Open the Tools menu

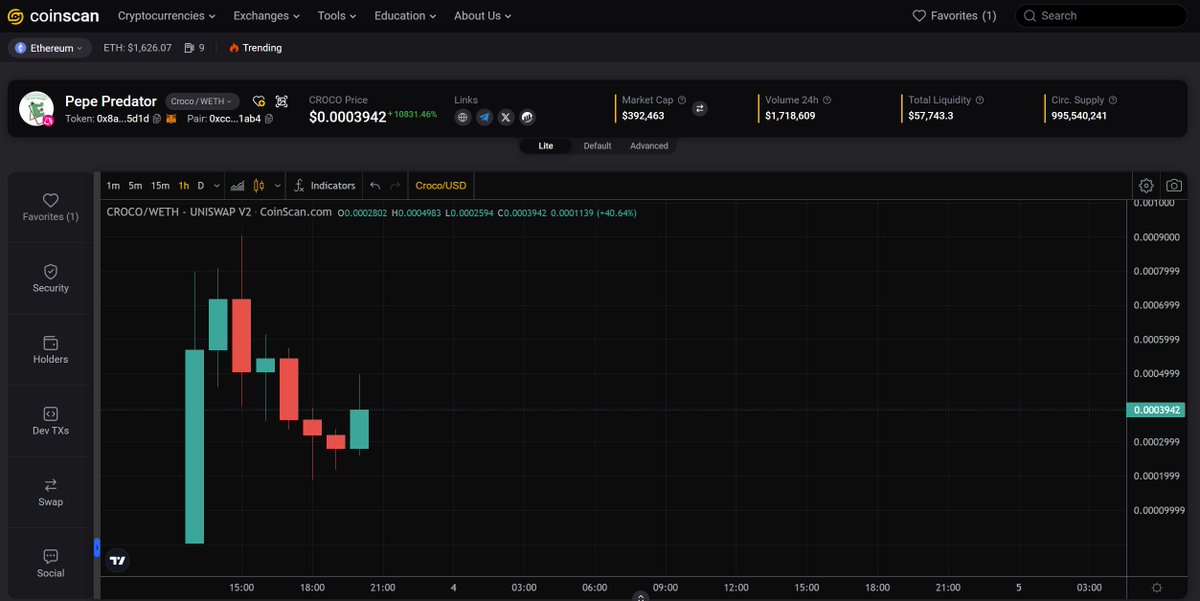click(337, 16)
